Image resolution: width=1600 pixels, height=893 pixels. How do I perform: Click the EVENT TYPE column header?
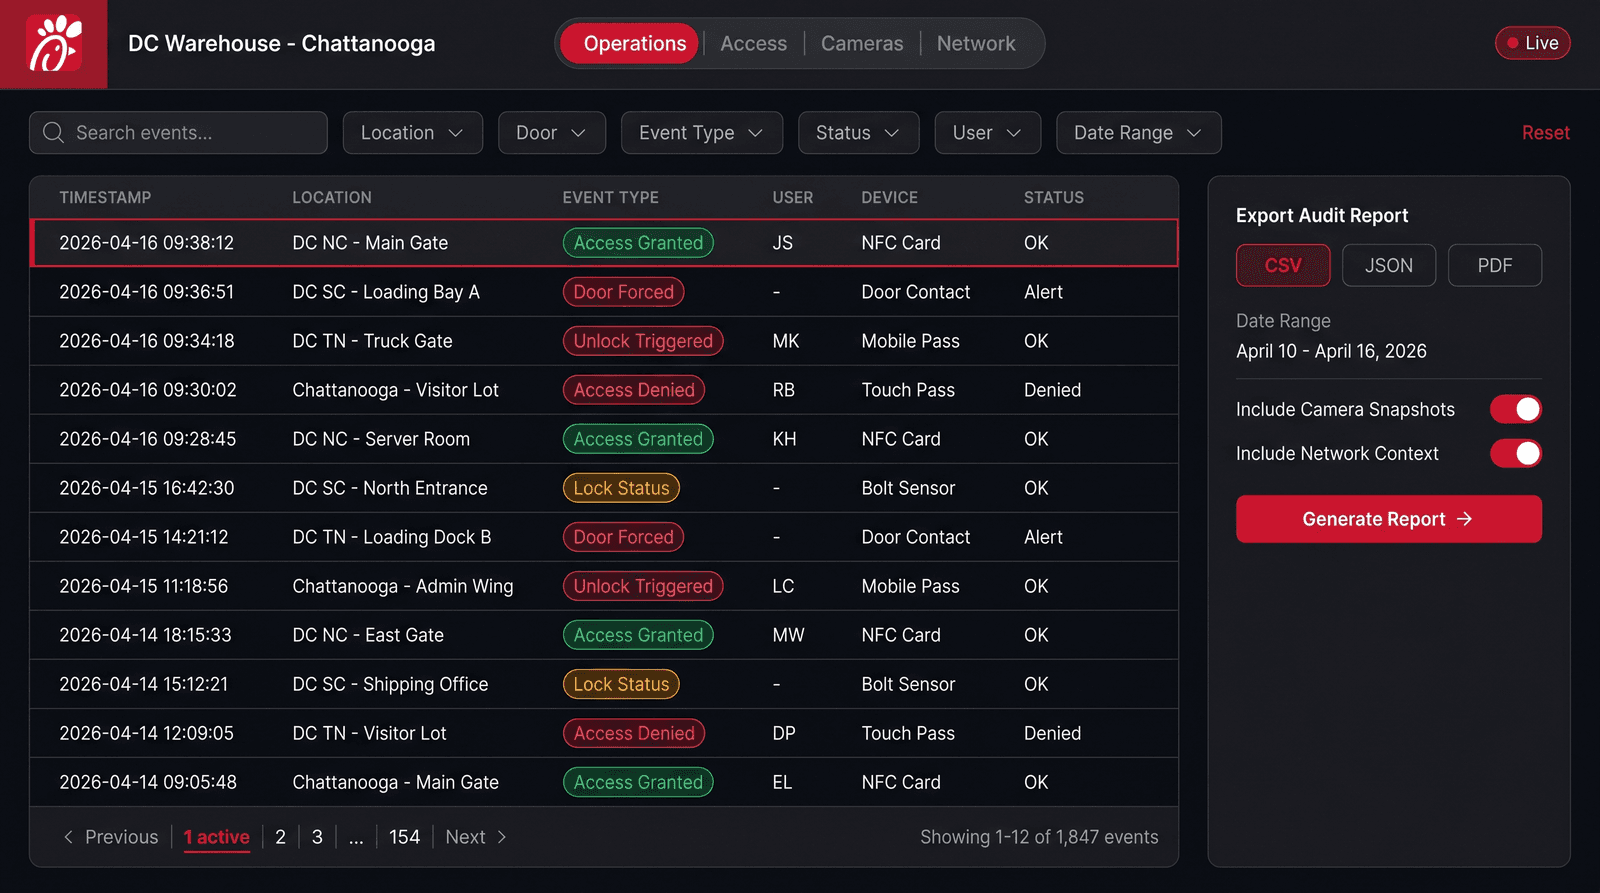[610, 198]
